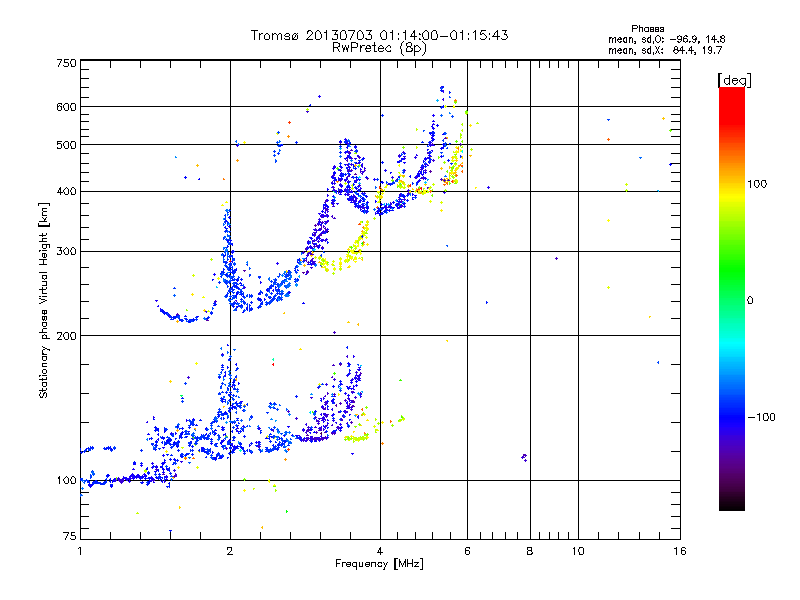
Task: Click the x-axis tick label '6'
Action: [x=467, y=551]
